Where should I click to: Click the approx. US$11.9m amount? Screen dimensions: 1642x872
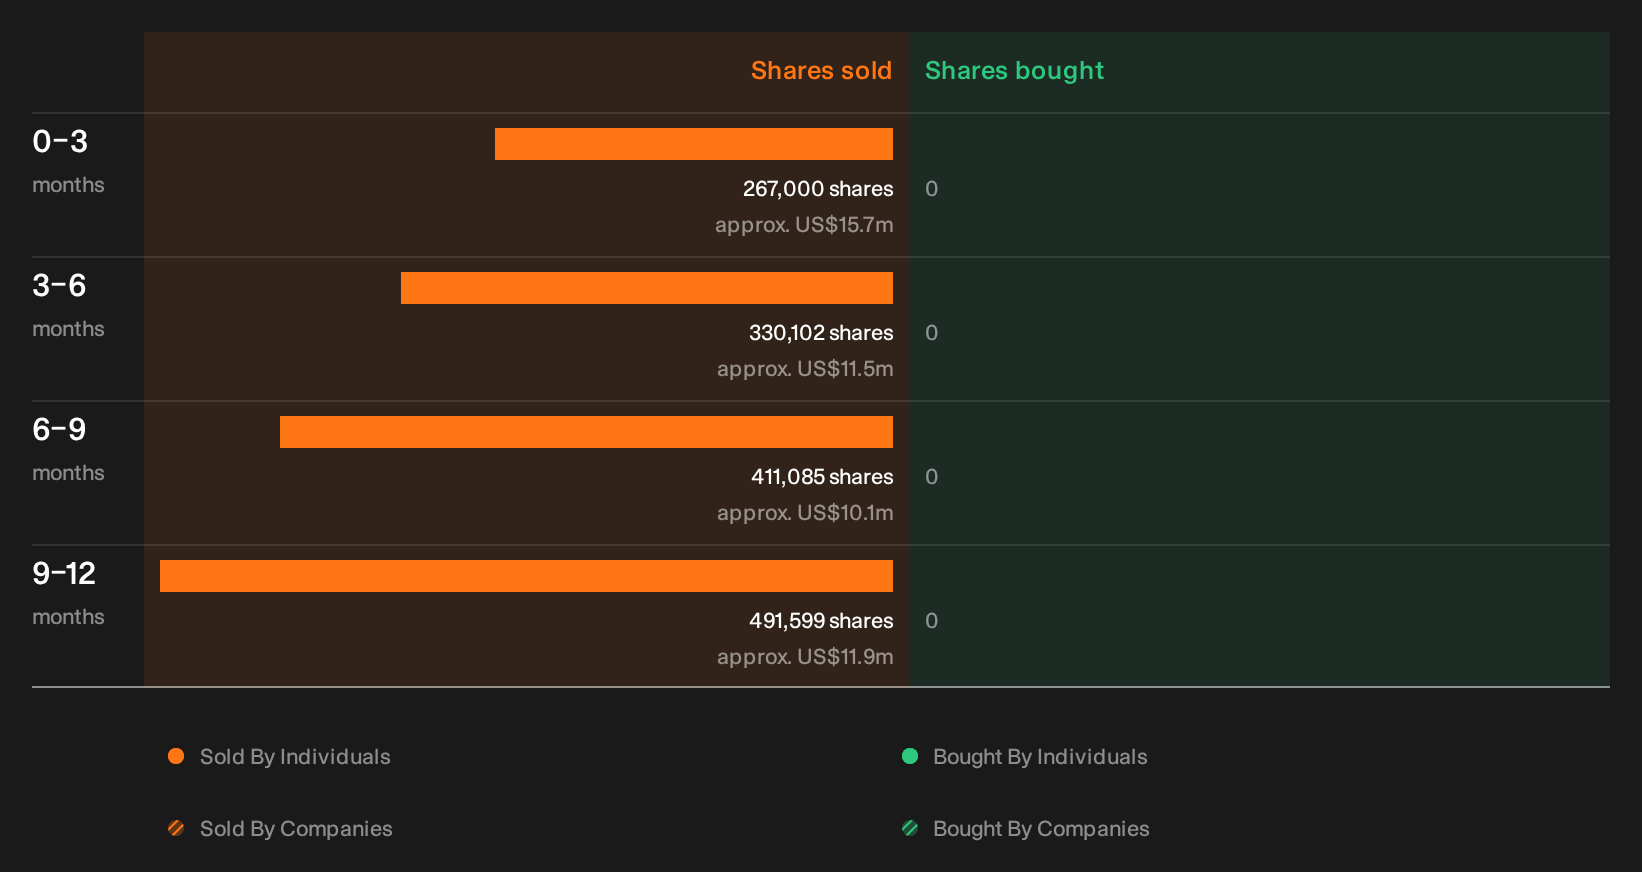click(805, 657)
